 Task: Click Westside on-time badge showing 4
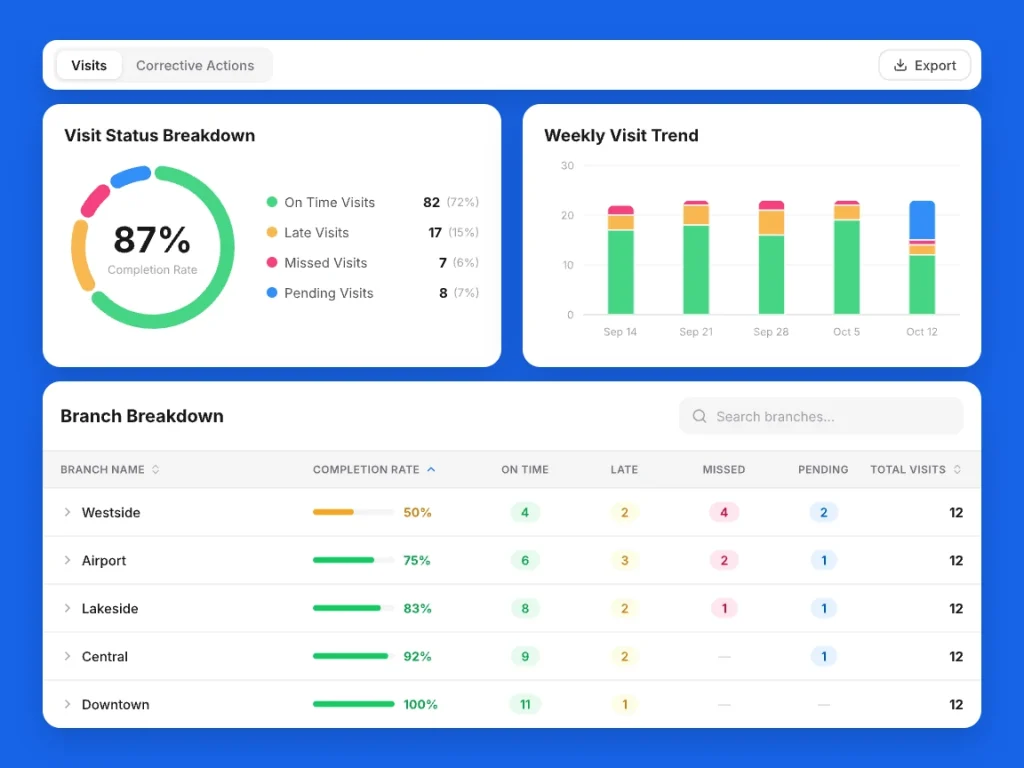(525, 513)
